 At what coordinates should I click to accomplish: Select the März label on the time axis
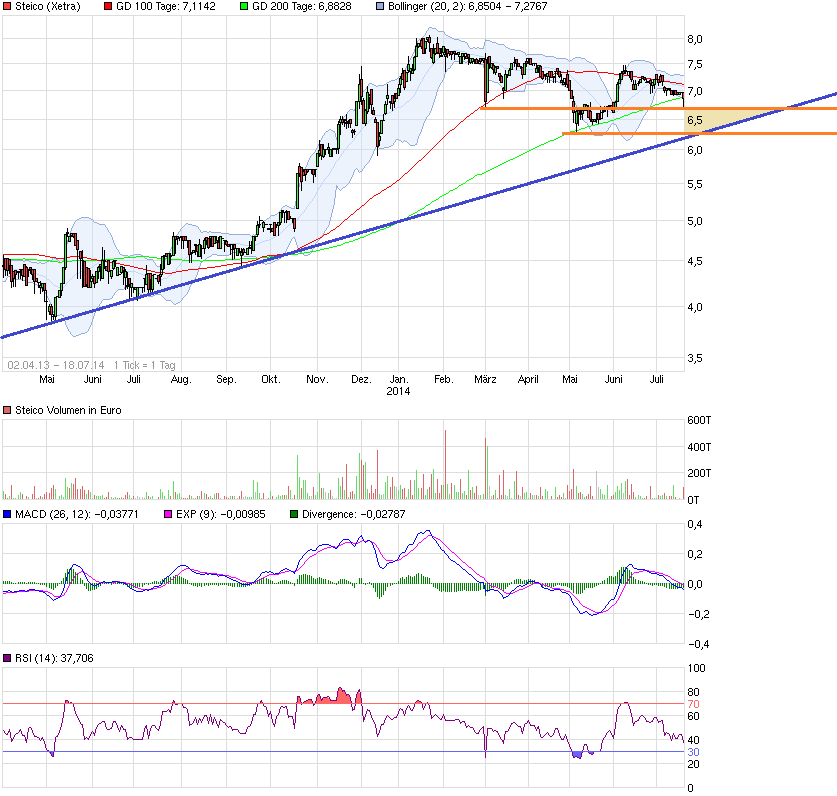[x=486, y=379]
